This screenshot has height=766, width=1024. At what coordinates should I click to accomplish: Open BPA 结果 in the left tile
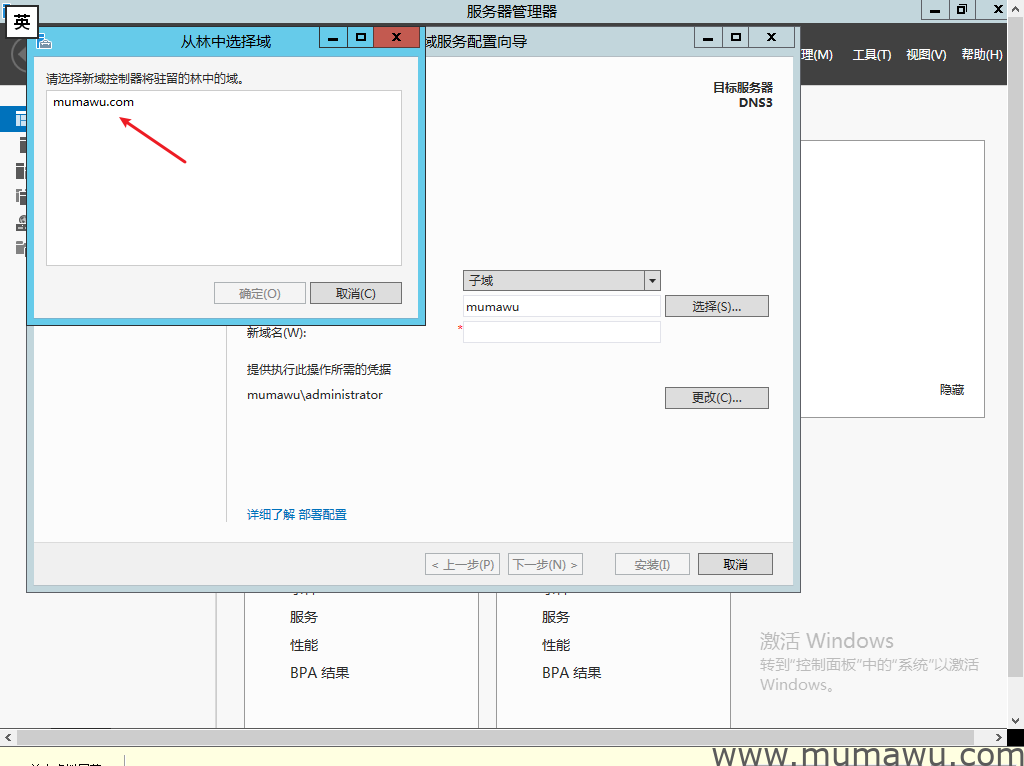(319, 673)
